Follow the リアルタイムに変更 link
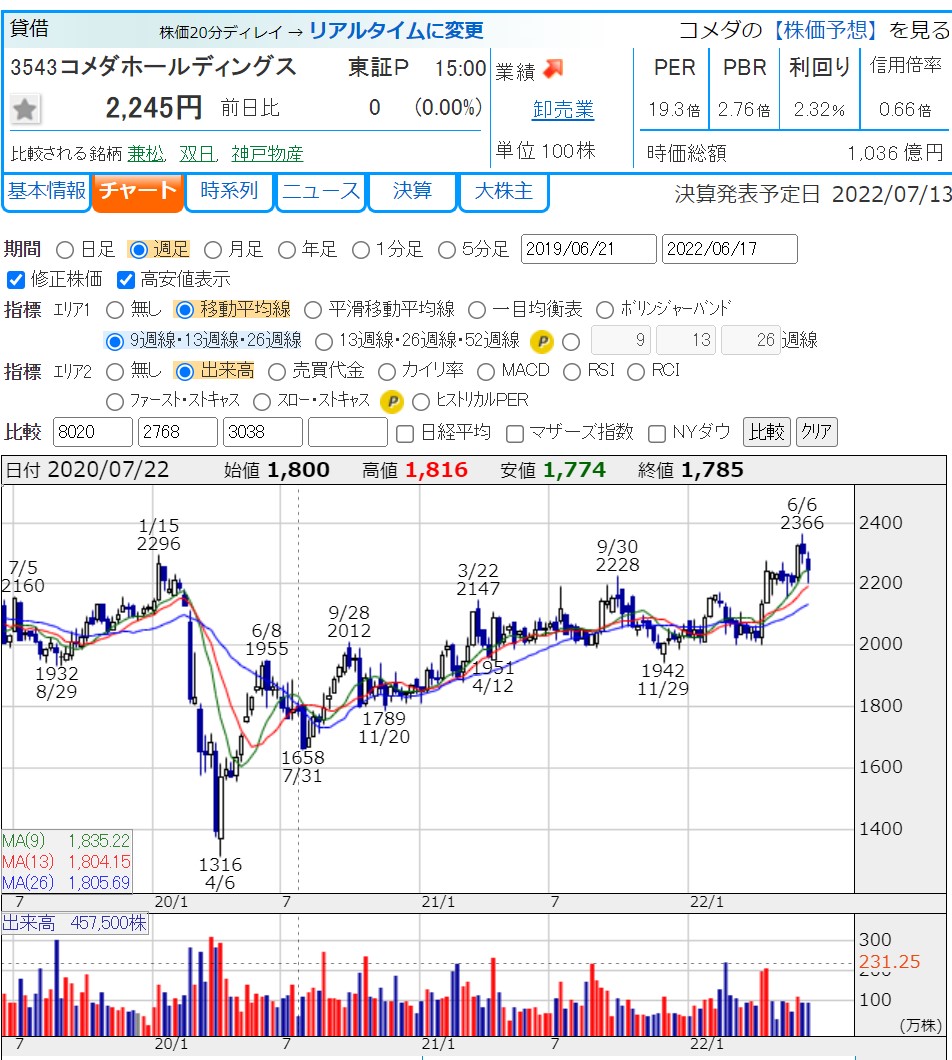 [x=396, y=31]
